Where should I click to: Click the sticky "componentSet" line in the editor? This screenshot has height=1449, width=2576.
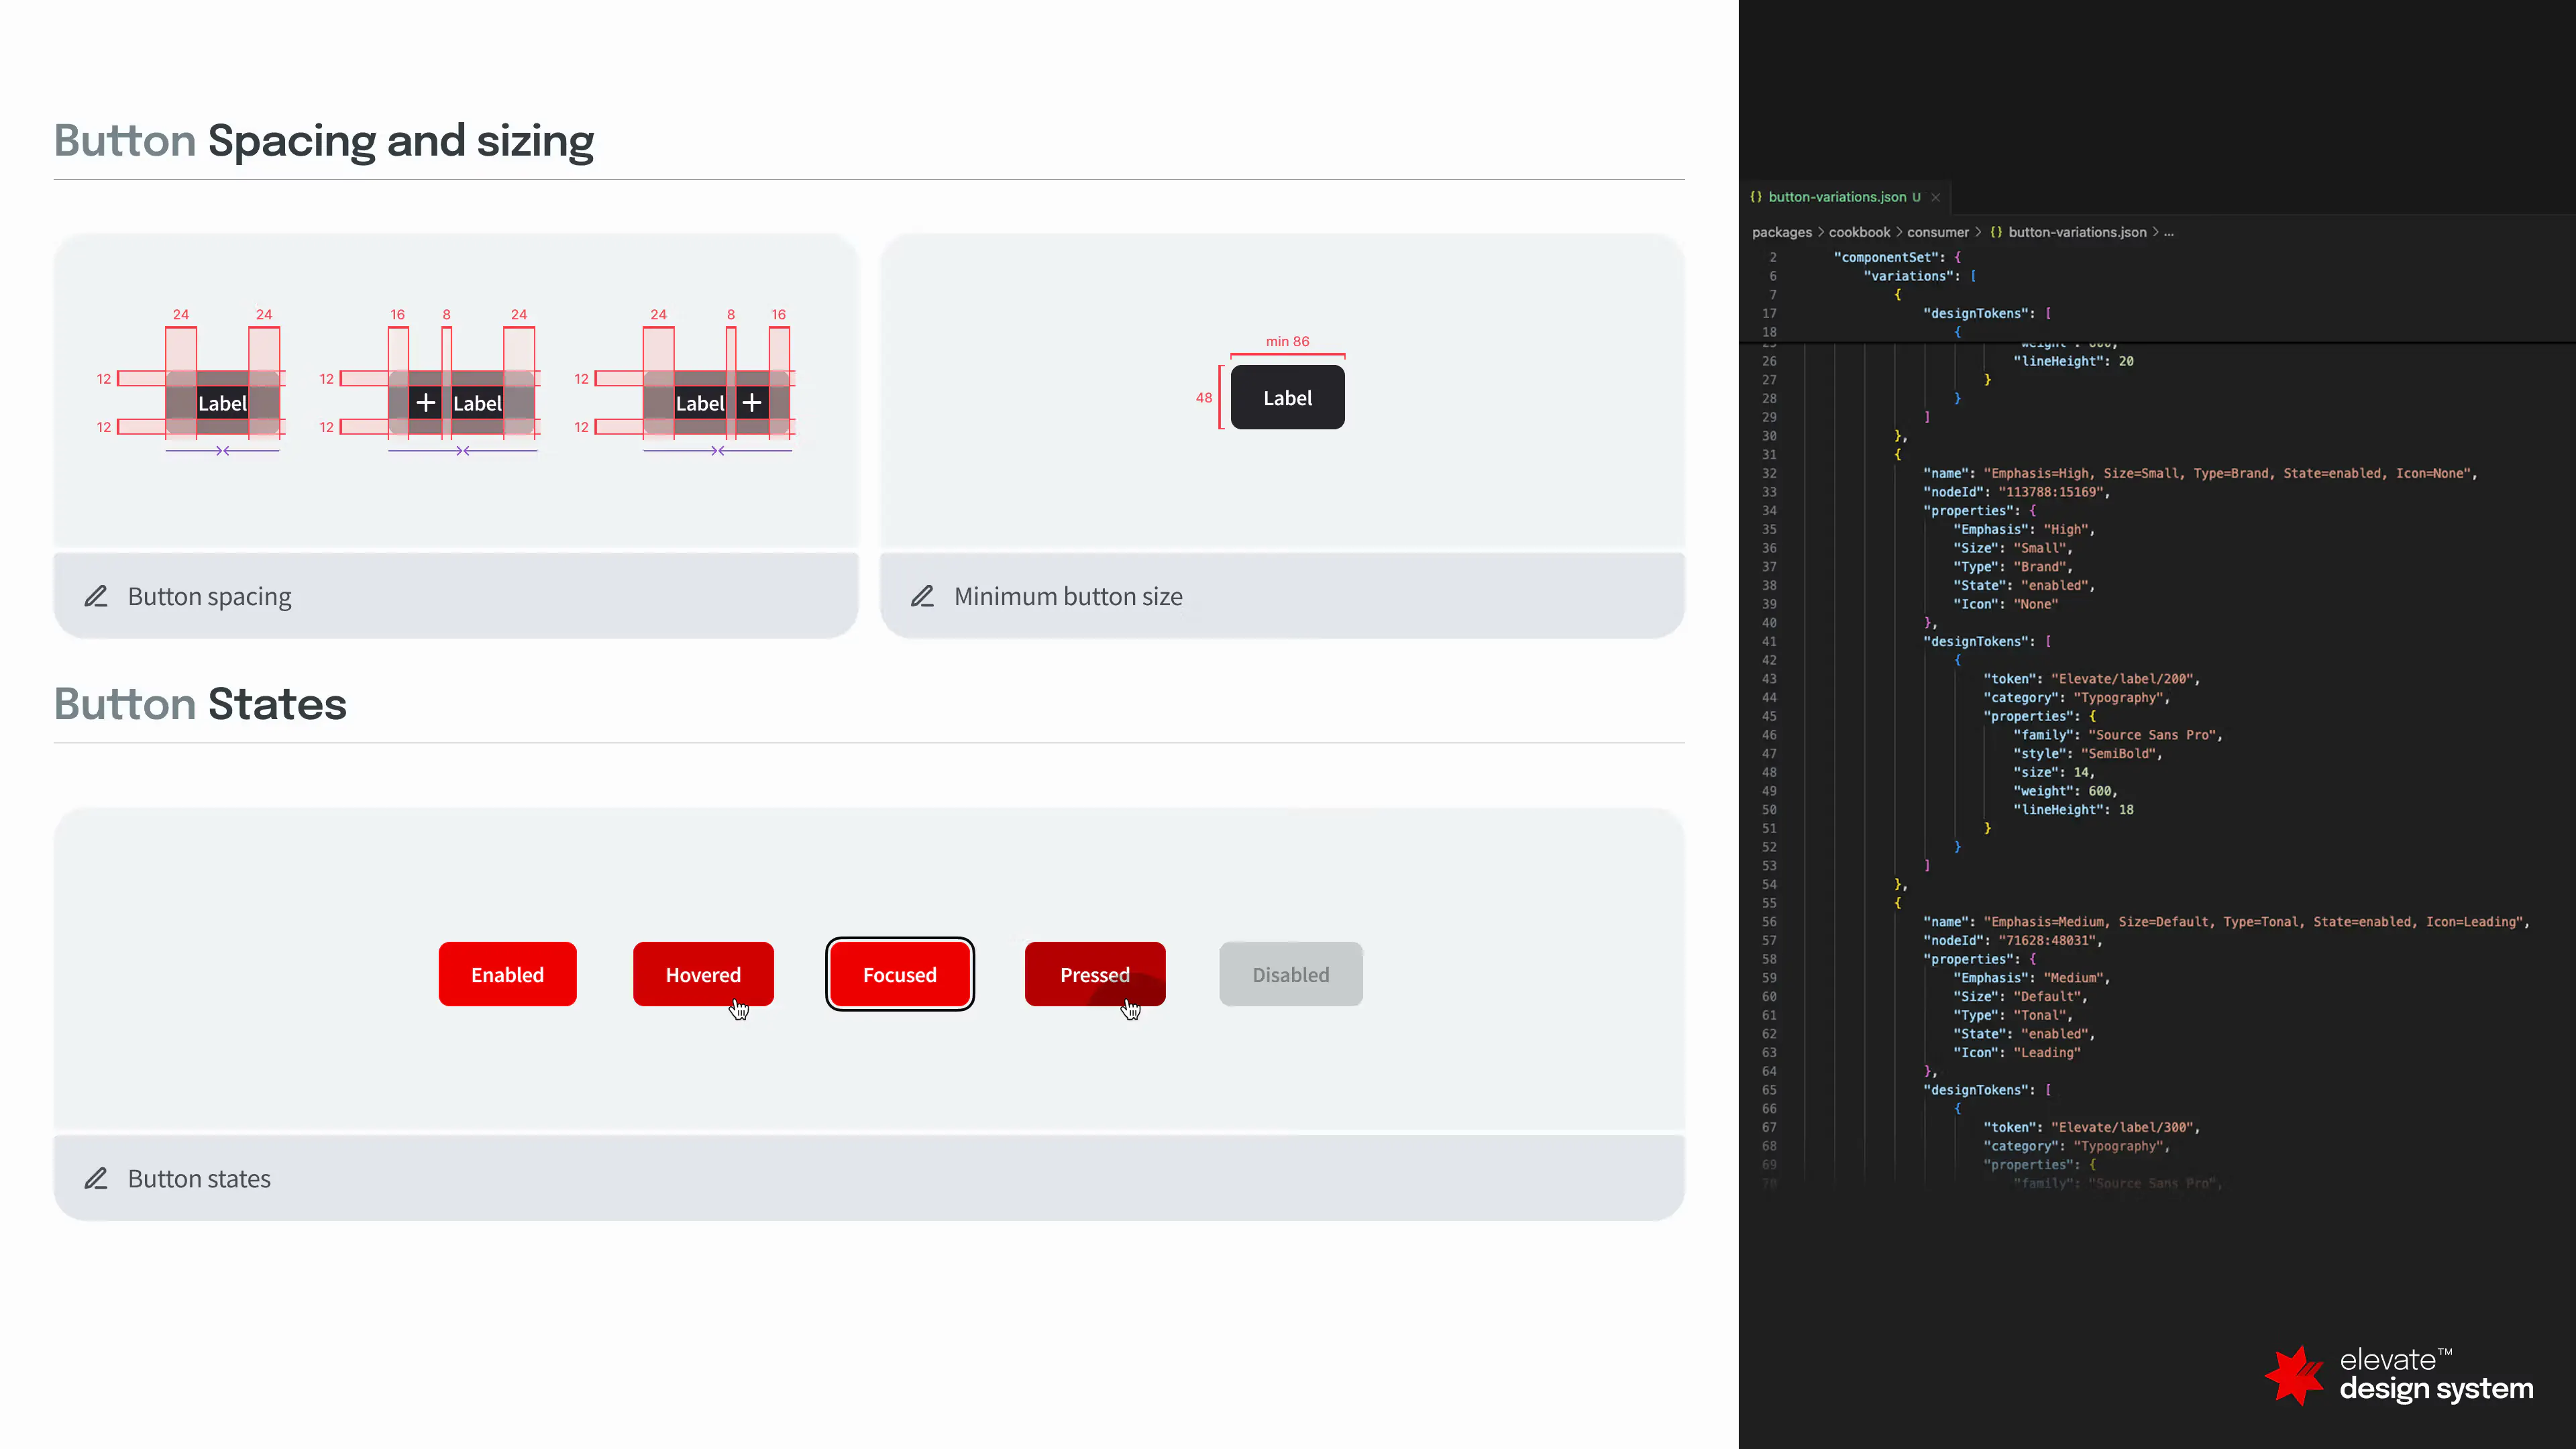click(x=1897, y=257)
